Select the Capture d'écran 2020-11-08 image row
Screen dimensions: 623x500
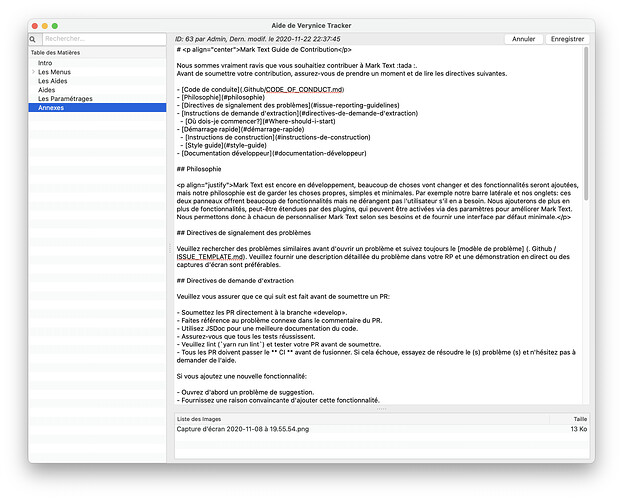381,429
